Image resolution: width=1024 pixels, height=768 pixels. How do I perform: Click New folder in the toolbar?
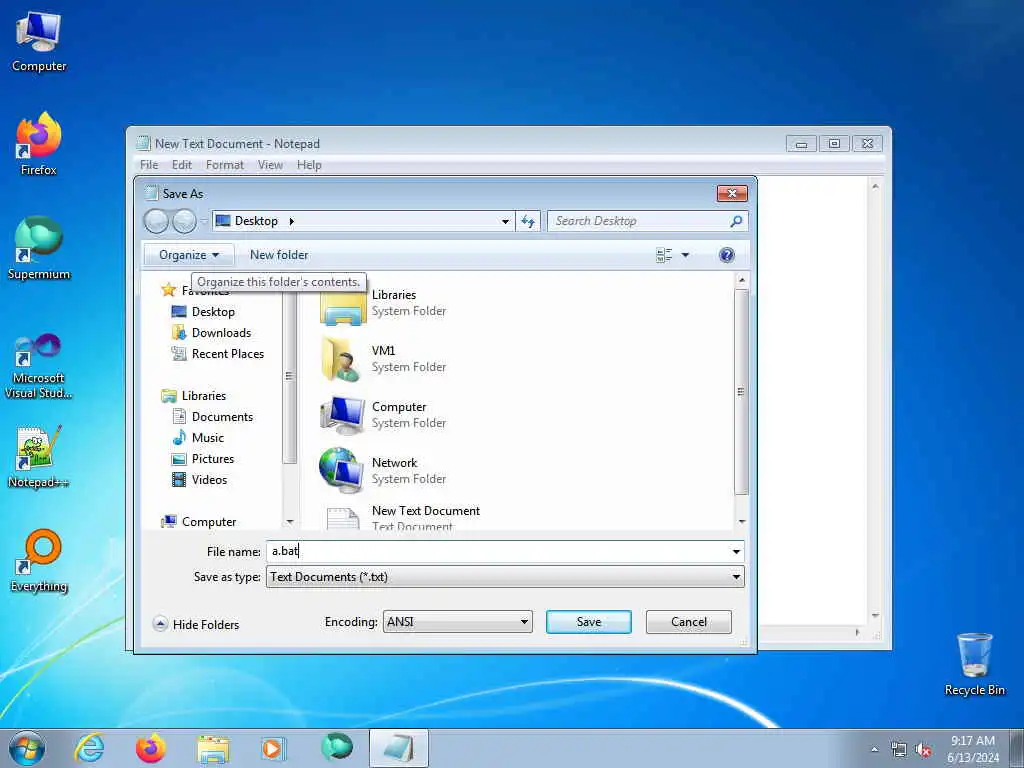(x=279, y=255)
